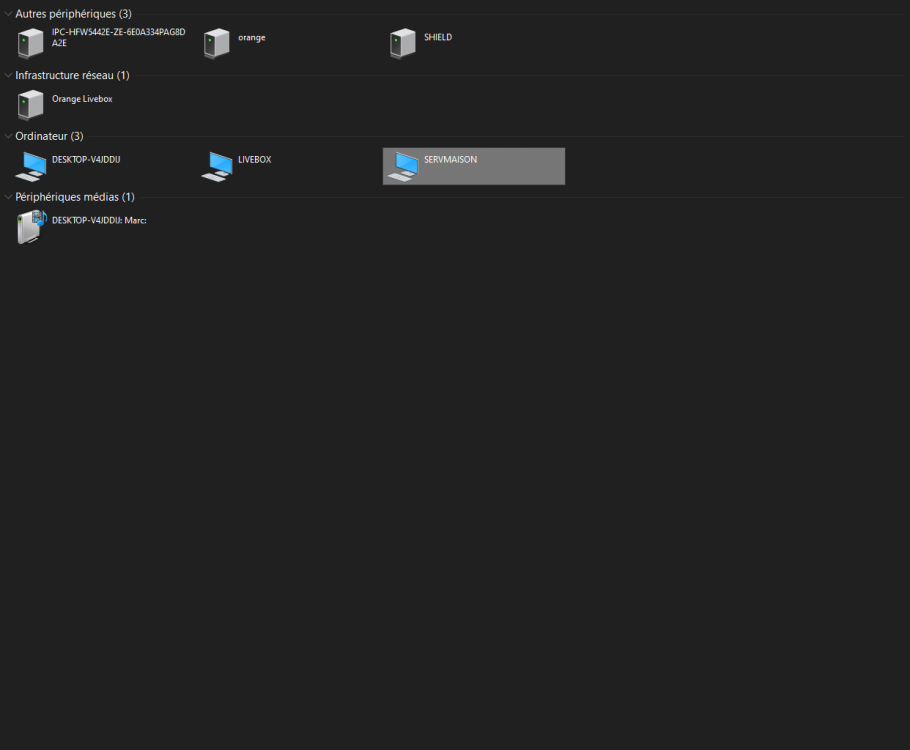
Task: Click the Autres périphériques (3) header text
Action: pyautogui.click(x=73, y=14)
